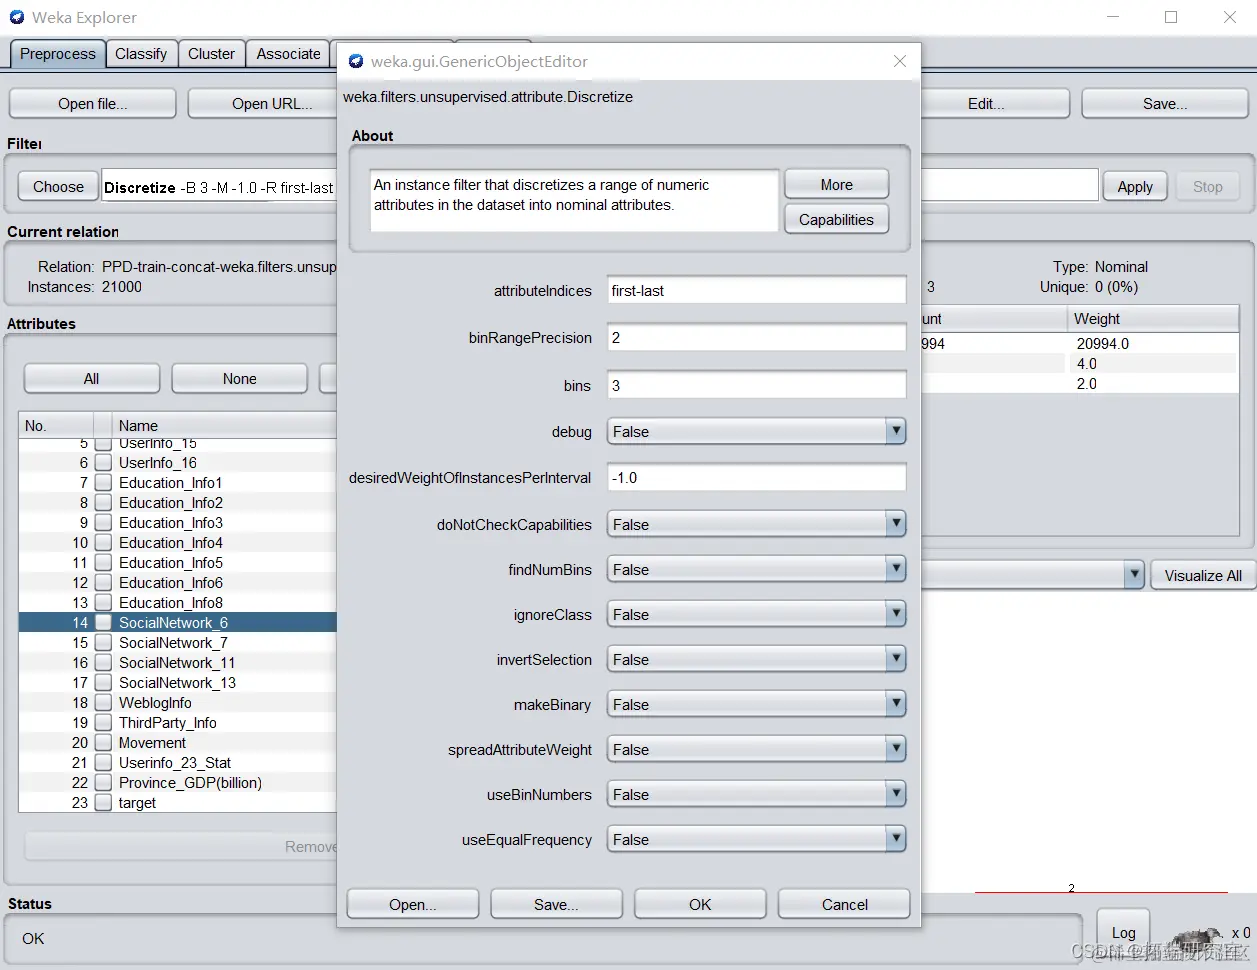This screenshot has width=1257, height=970.
Task: Click the More button in About
Action: tap(837, 185)
